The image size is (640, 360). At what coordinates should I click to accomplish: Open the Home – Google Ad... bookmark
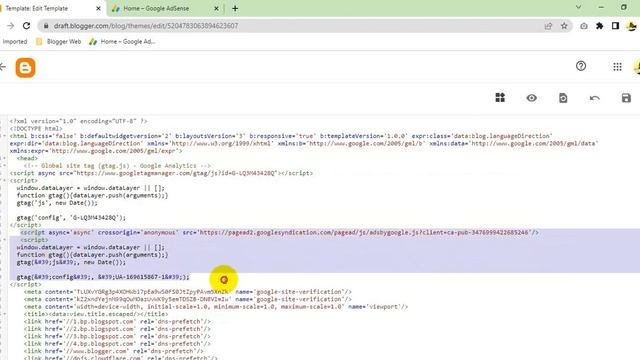coord(122,42)
